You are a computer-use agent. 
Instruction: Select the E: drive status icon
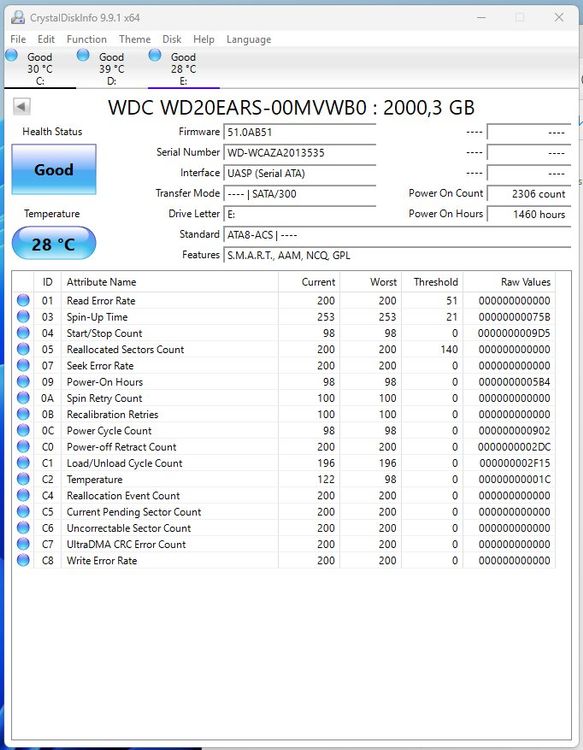[155, 55]
